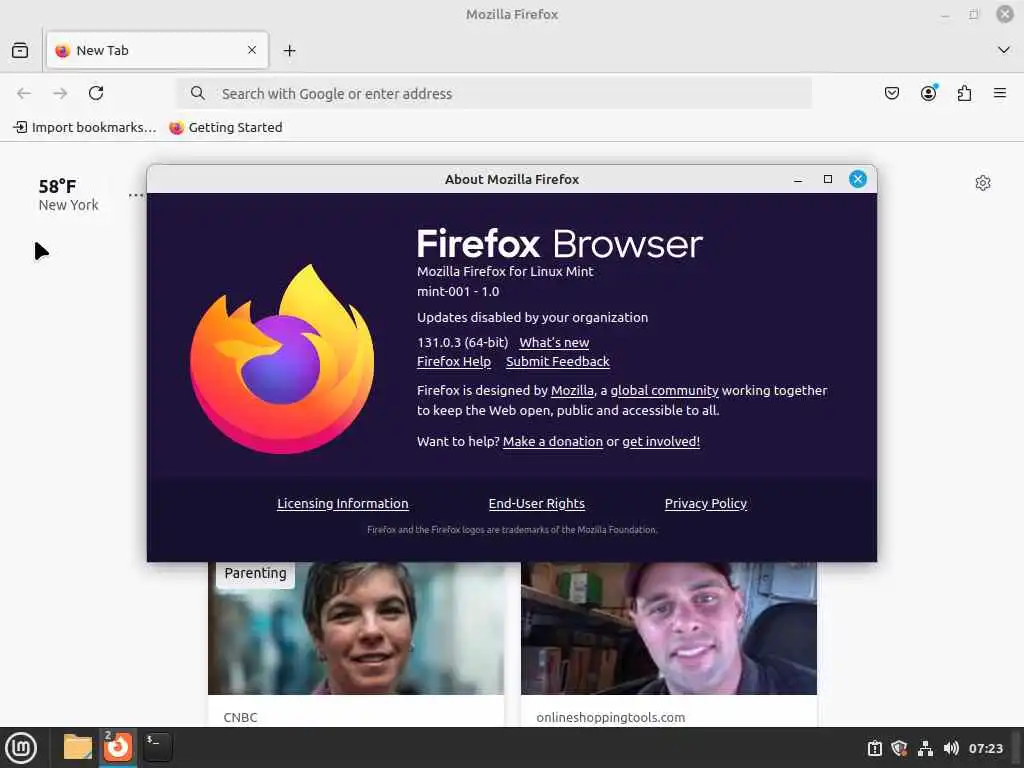Click the Firefox logo in About dialog
This screenshot has width=1024, height=768.
[282, 359]
